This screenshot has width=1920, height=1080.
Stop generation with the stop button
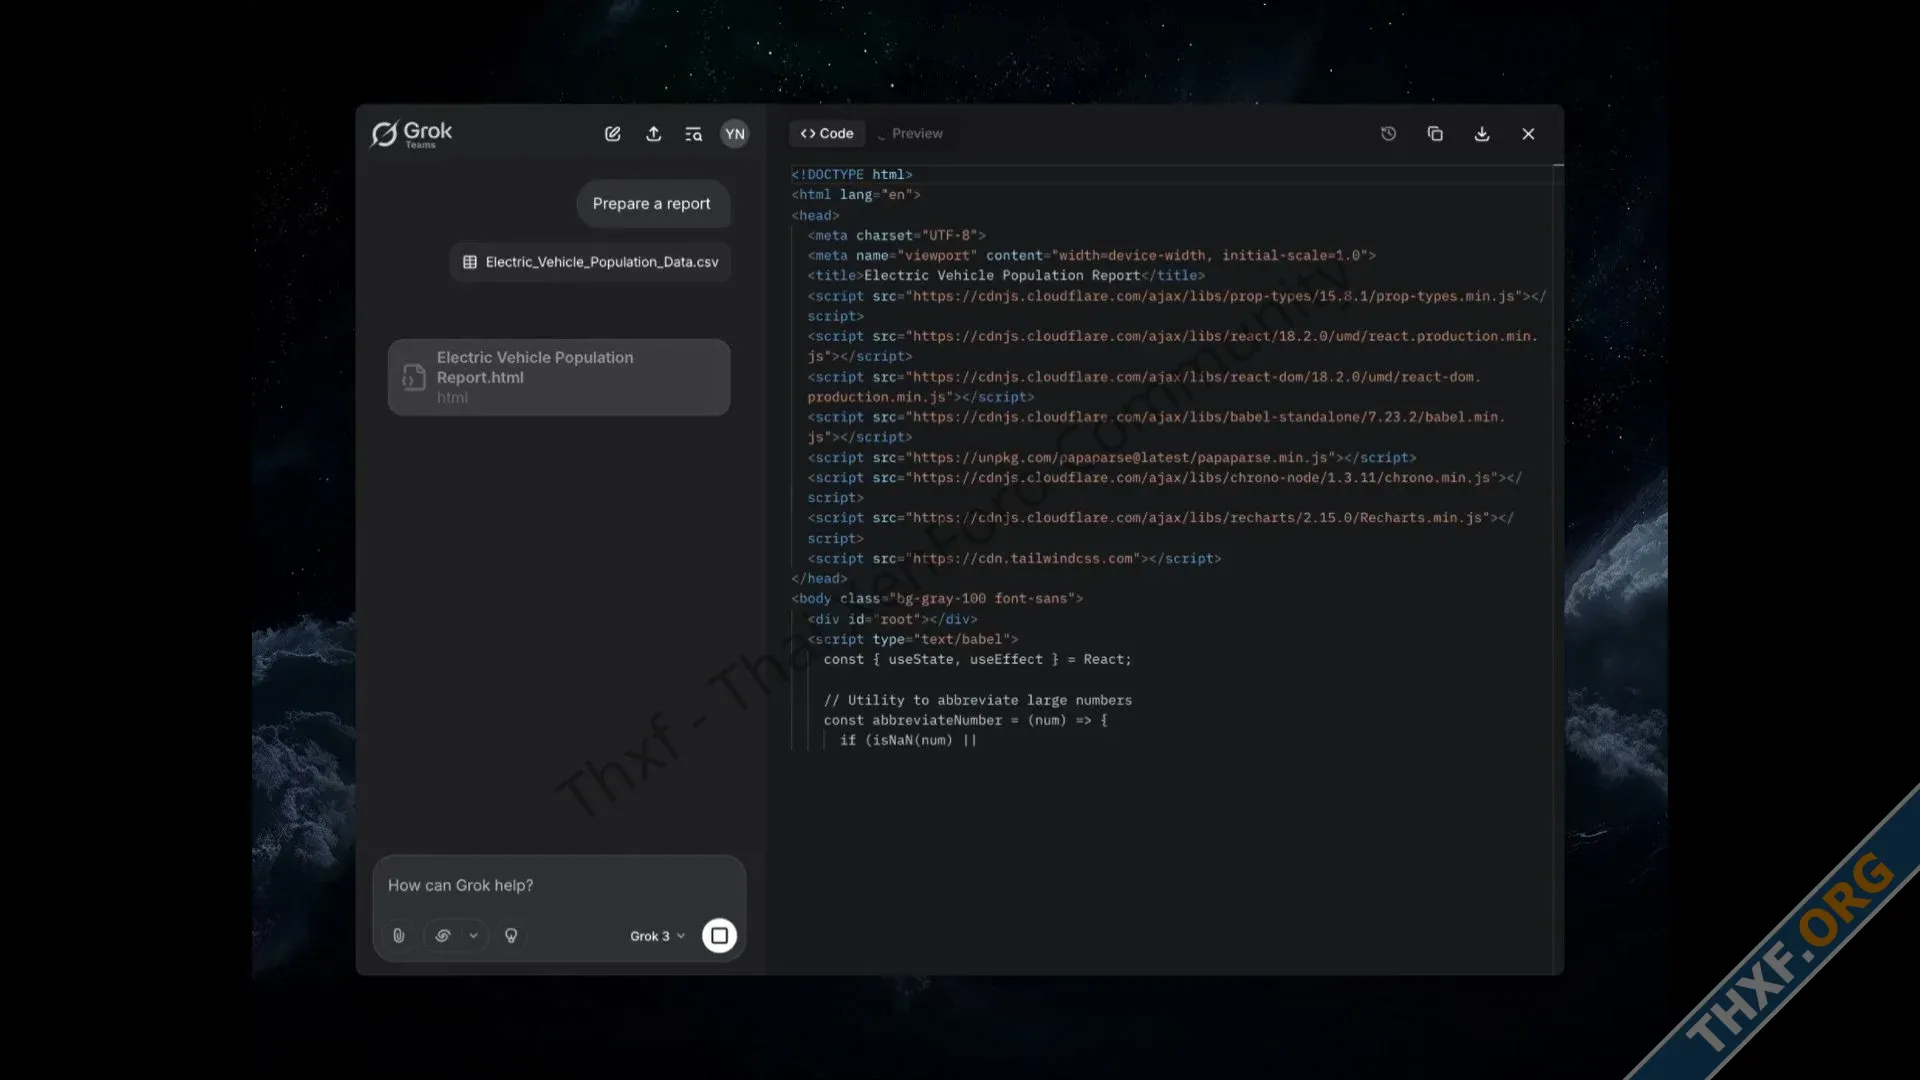point(719,936)
